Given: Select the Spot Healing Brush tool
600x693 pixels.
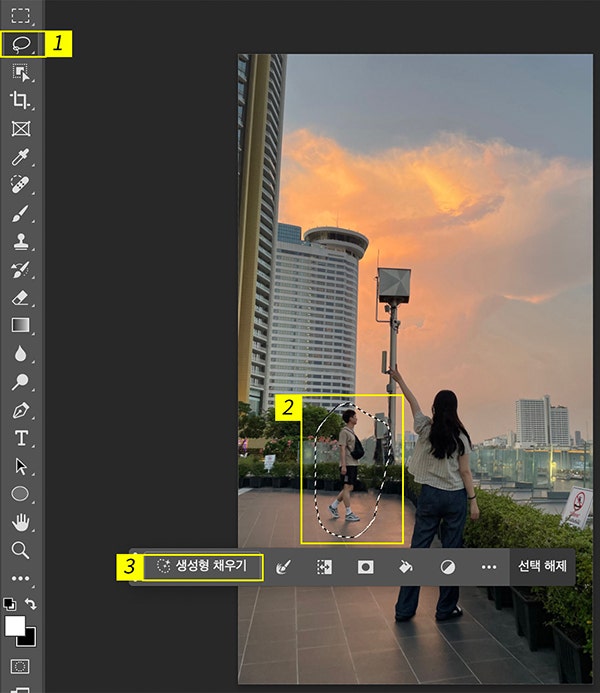Looking at the screenshot, I should coord(20,185).
